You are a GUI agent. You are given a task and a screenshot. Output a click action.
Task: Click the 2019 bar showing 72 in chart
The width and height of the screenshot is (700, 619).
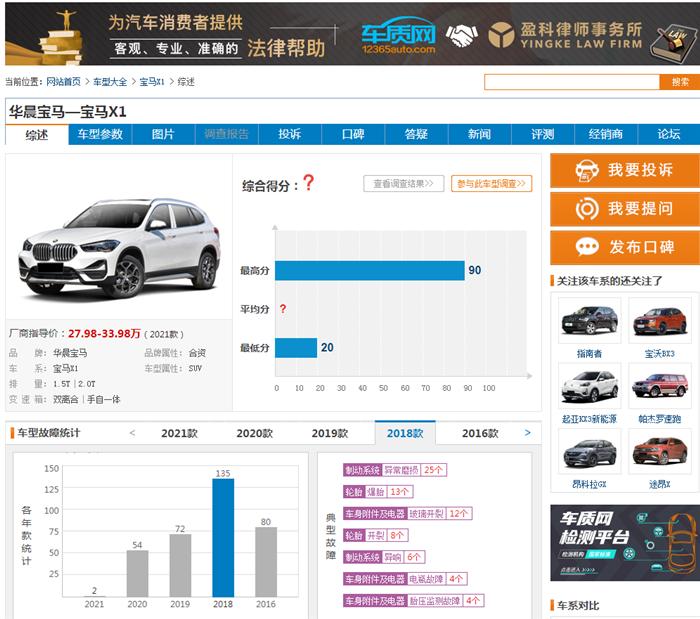tap(180, 565)
